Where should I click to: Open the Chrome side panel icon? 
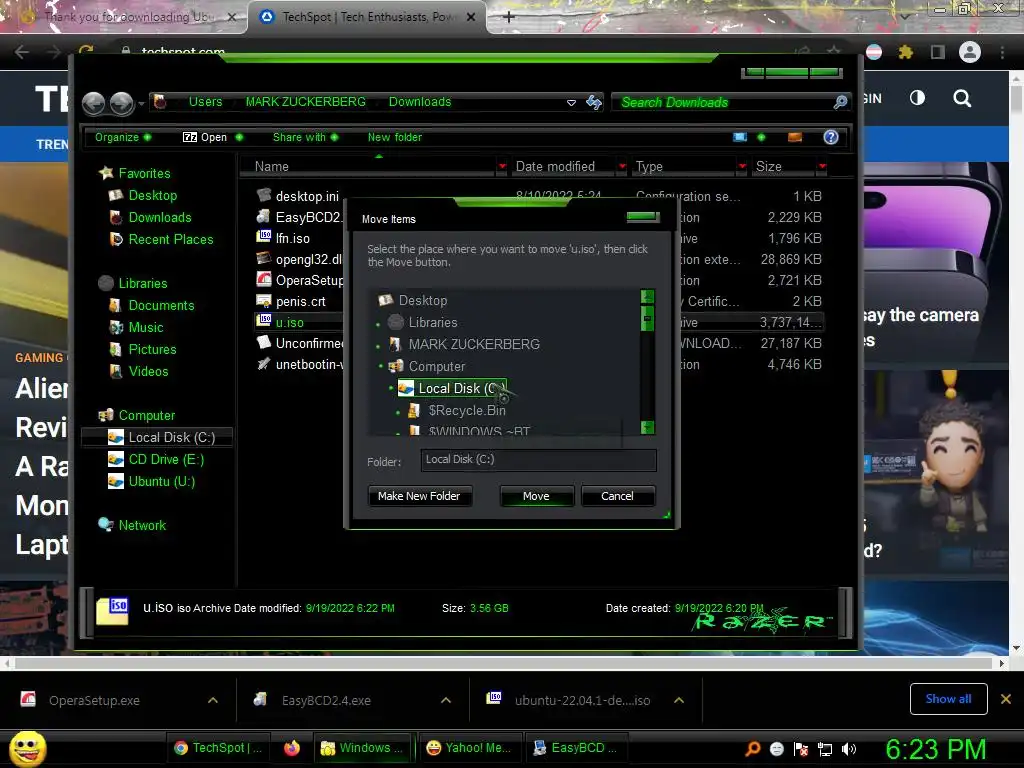[x=938, y=52]
